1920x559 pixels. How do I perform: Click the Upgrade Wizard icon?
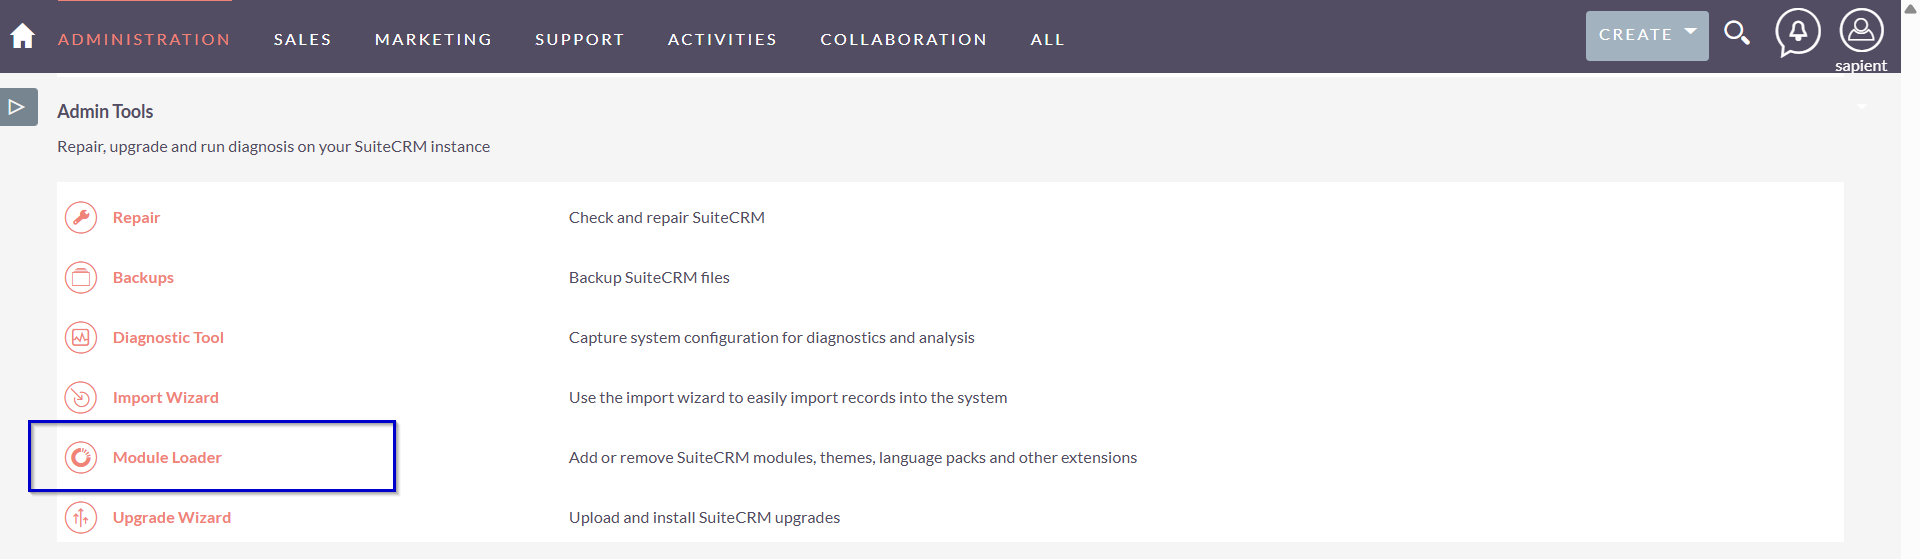81,517
